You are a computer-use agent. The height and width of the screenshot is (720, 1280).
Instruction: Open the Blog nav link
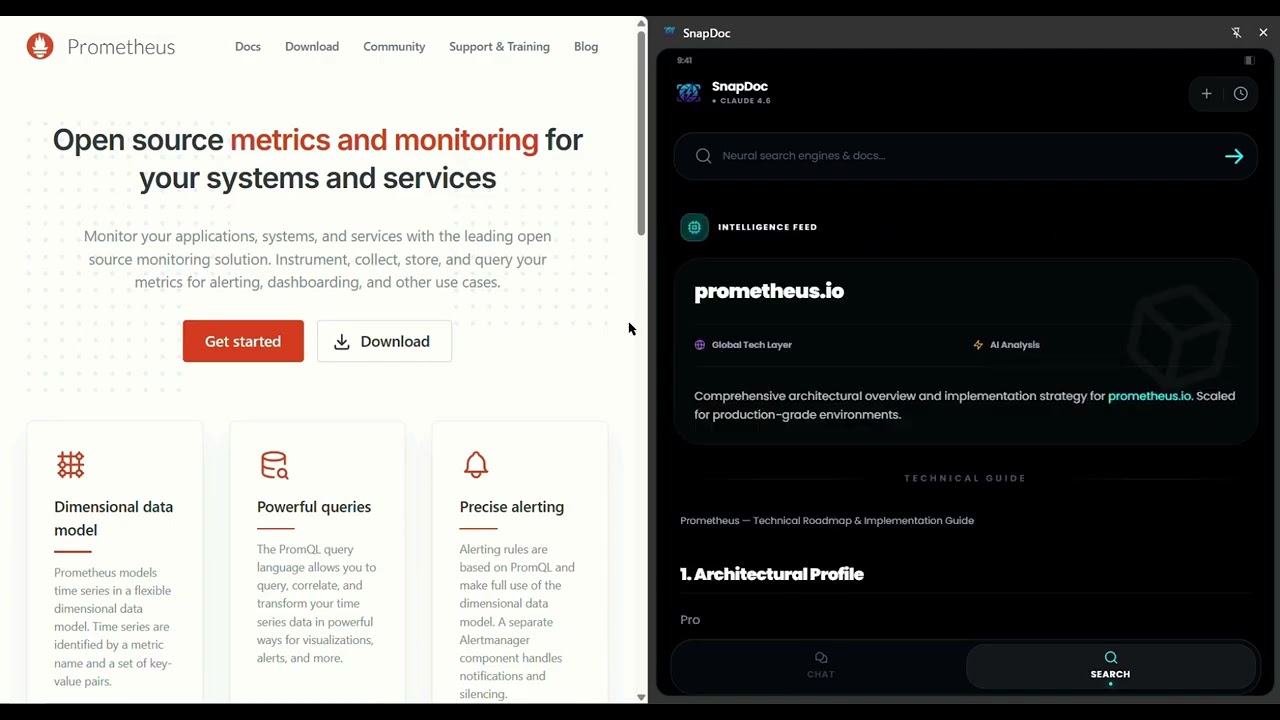click(586, 47)
